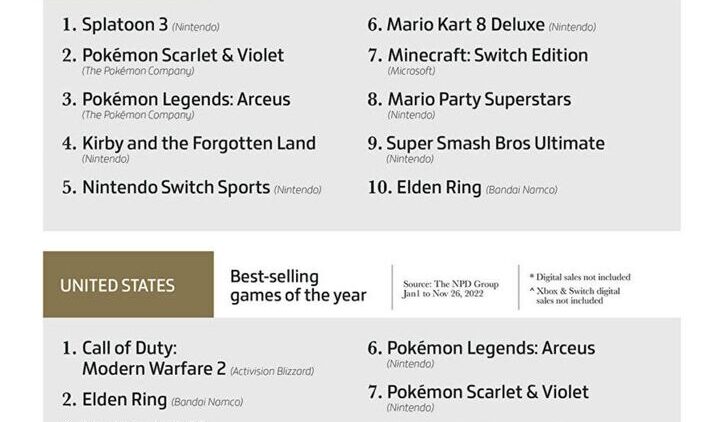Click the gold UNITED STATES label
Image resolution: width=723 pixels, height=422 pixels.
click(117, 285)
